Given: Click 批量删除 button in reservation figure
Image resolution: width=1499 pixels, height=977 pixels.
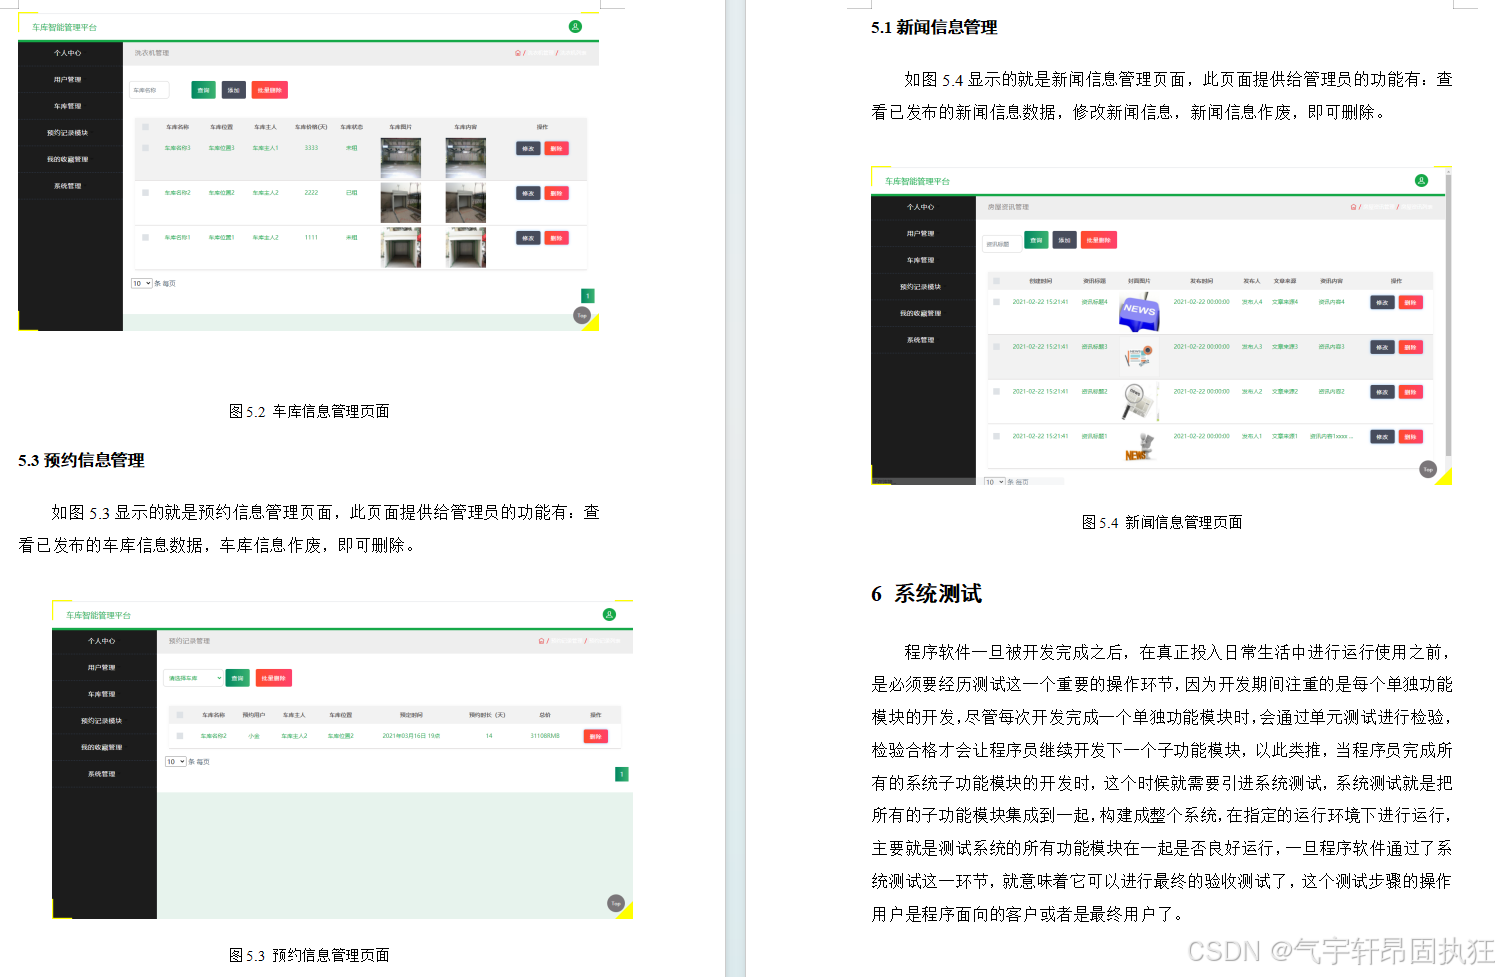Looking at the screenshot, I should tap(273, 678).
